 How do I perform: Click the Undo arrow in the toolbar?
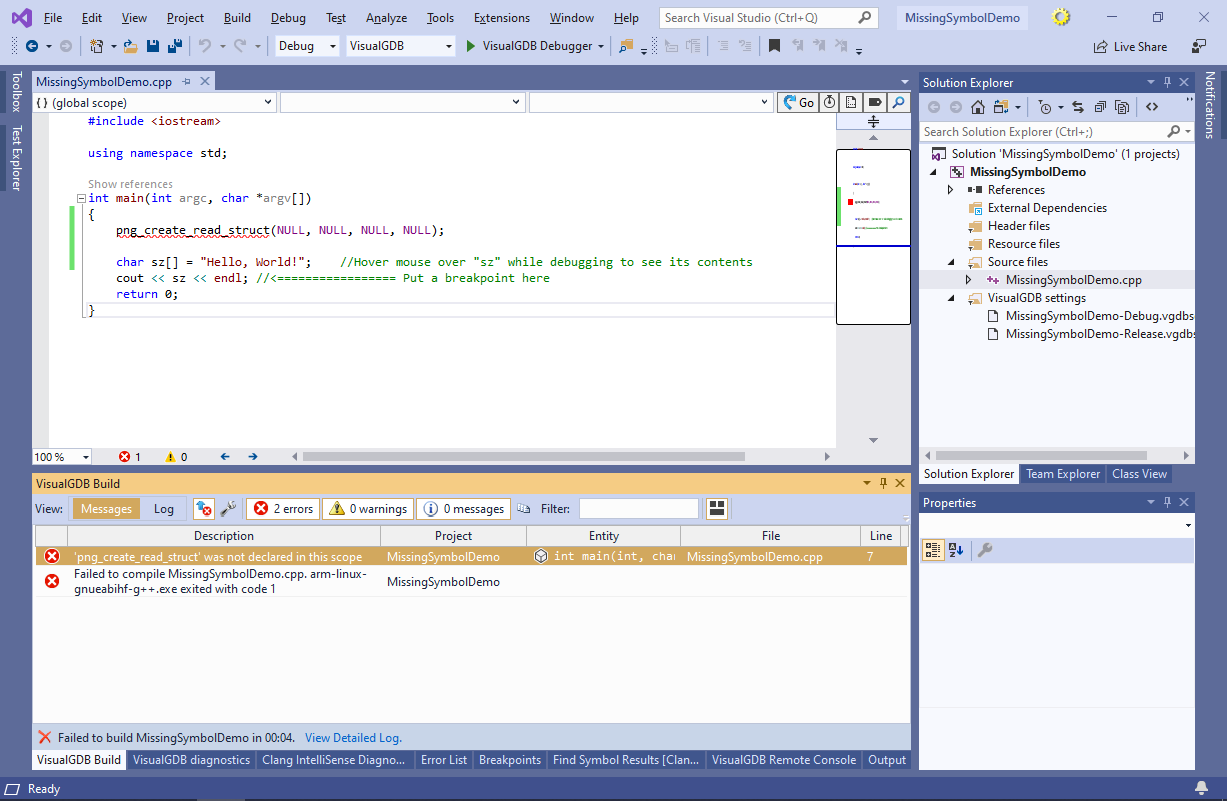click(x=204, y=46)
